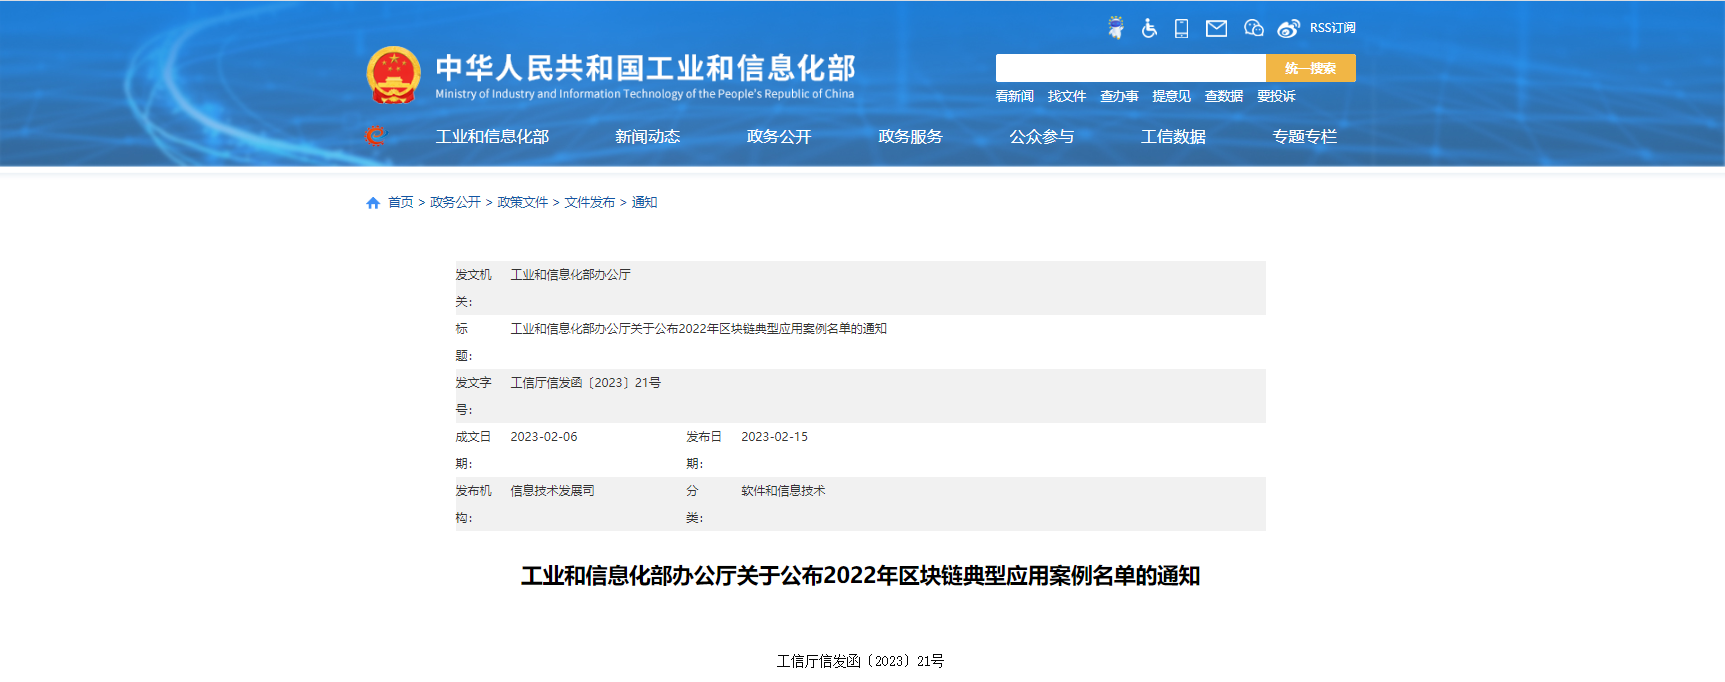The image size is (1725, 682).
Task: Open the wheelchair accessibility icon
Action: pos(1149,28)
